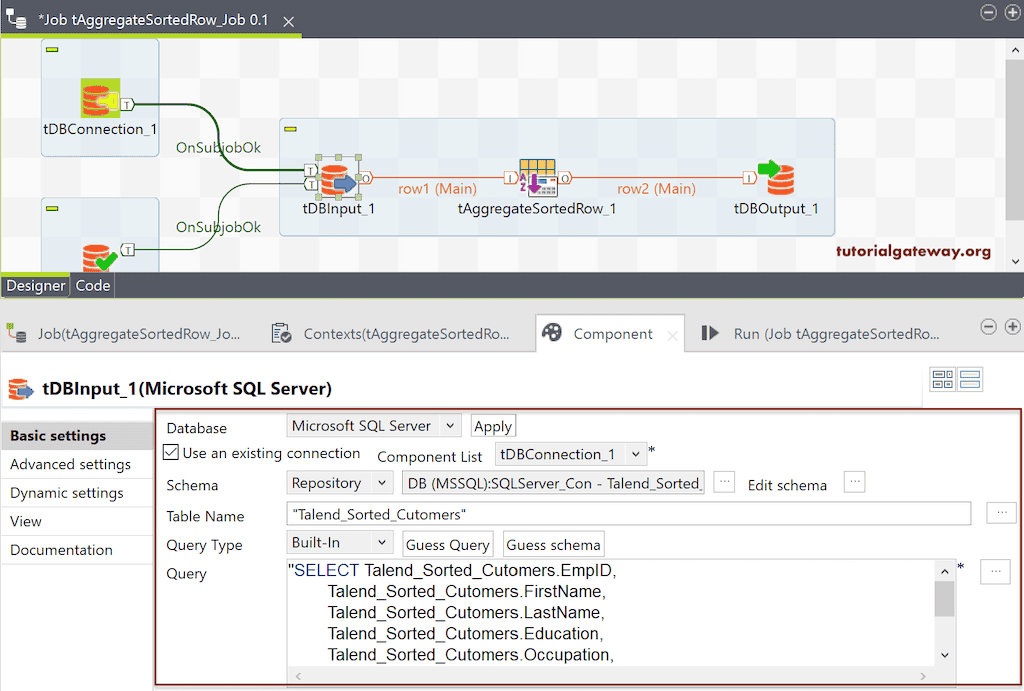Open the Database type dropdown
This screenshot has width=1024, height=691.
coord(374,426)
